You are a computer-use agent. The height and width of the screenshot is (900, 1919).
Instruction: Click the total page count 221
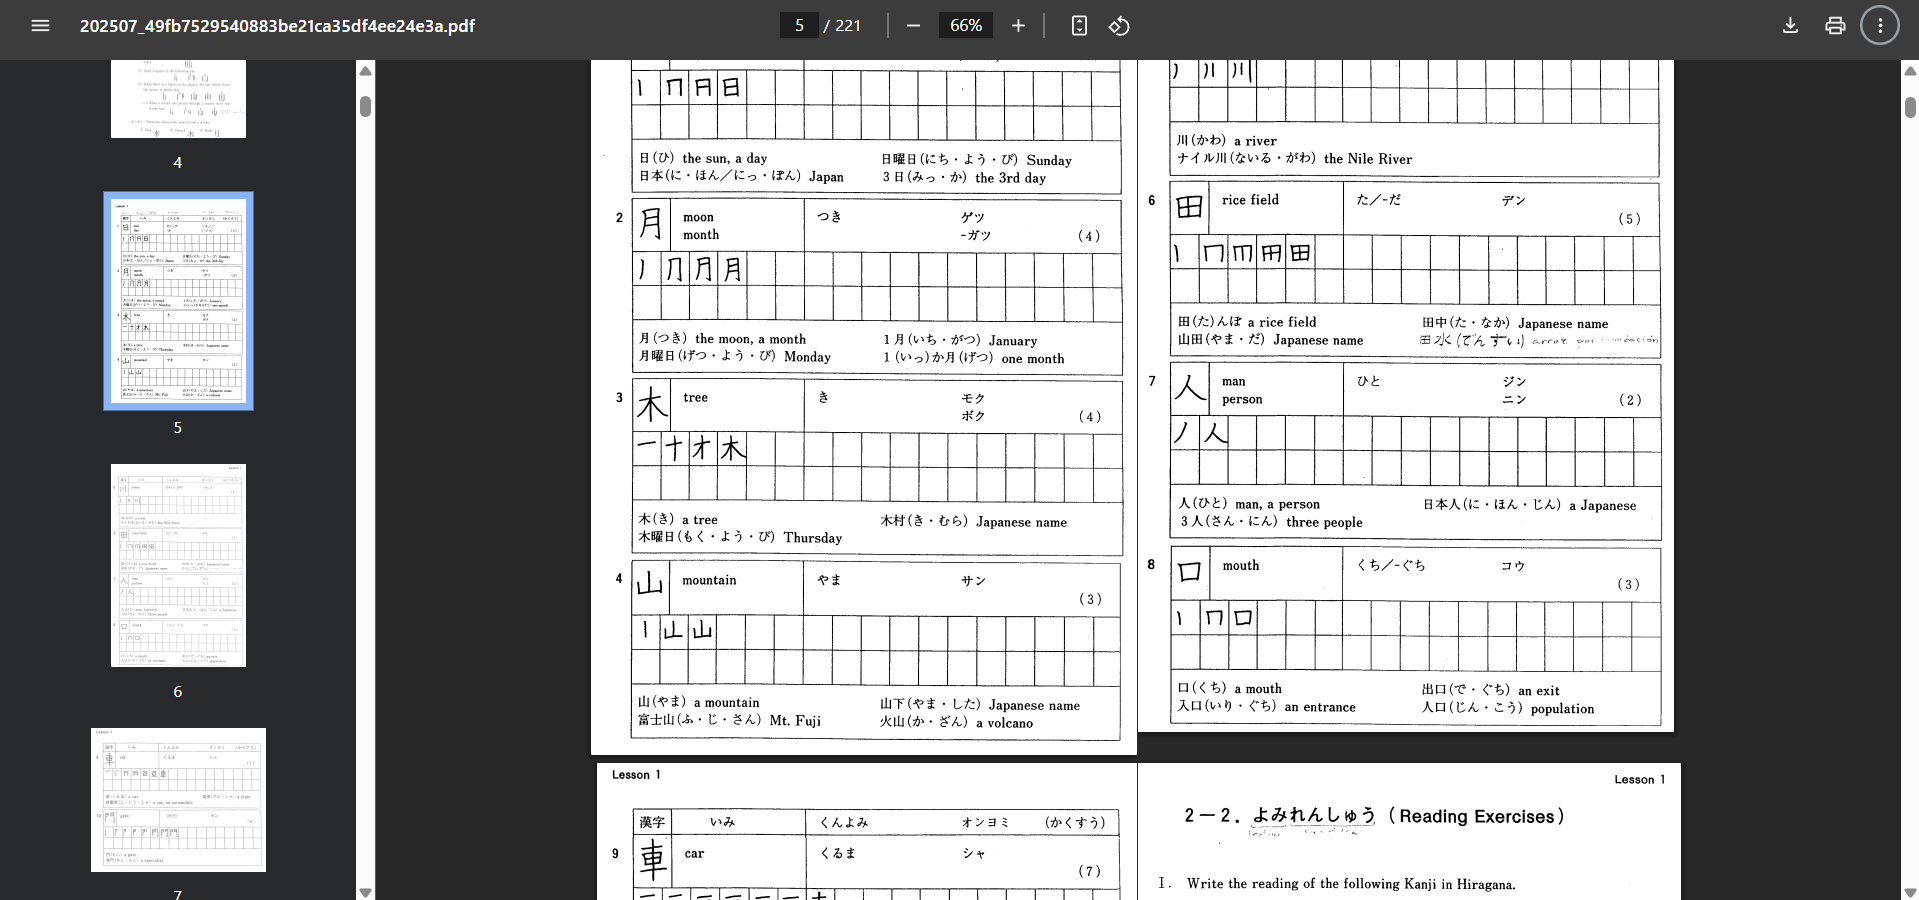pyautogui.click(x=848, y=26)
